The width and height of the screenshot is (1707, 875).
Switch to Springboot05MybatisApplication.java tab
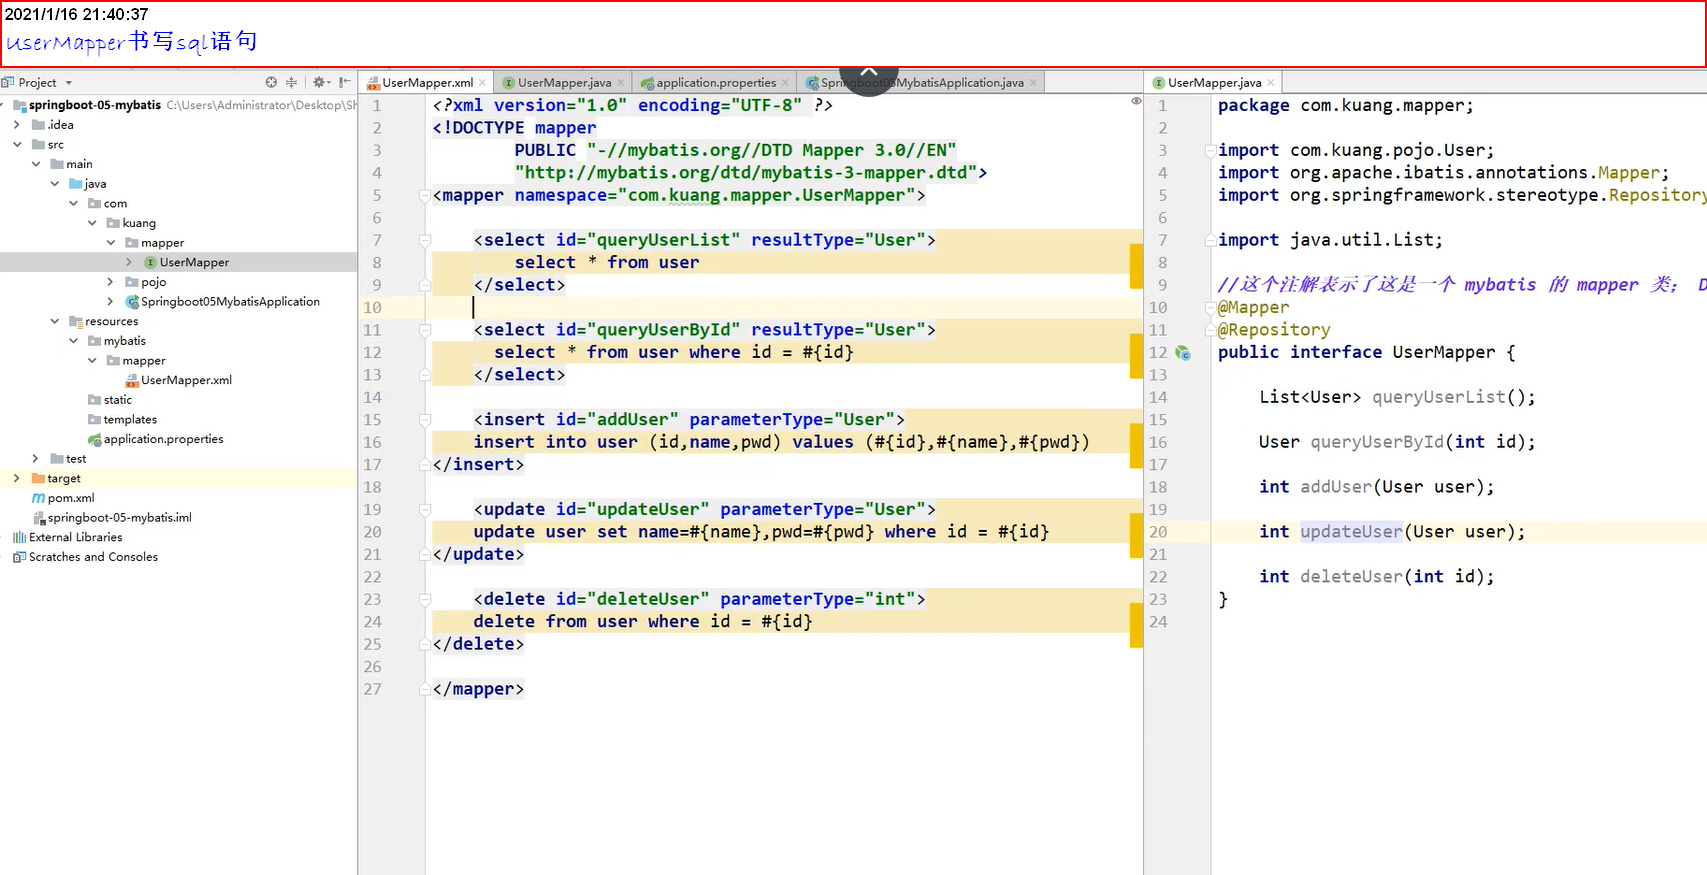click(x=922, y=83)
